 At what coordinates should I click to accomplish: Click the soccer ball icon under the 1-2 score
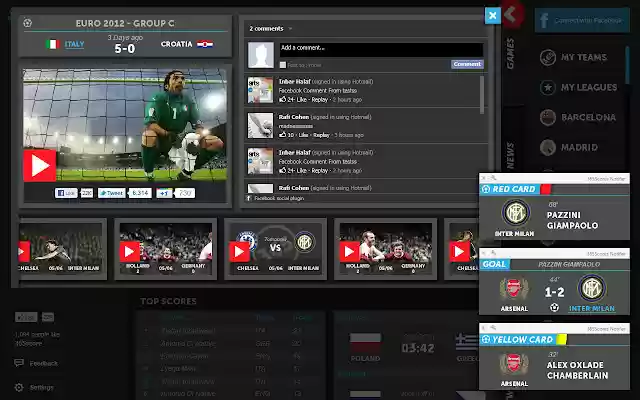click(554, 307)
